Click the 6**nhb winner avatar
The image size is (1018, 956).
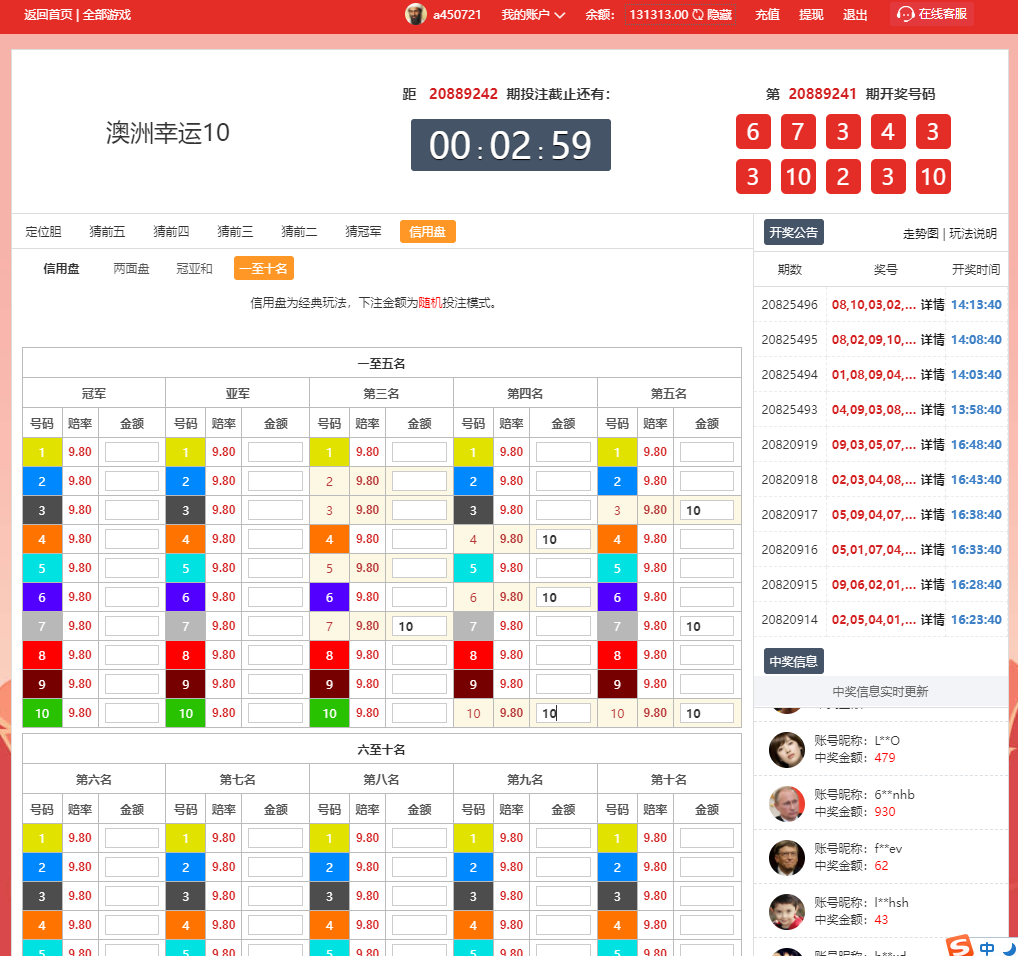coord(787,803)
